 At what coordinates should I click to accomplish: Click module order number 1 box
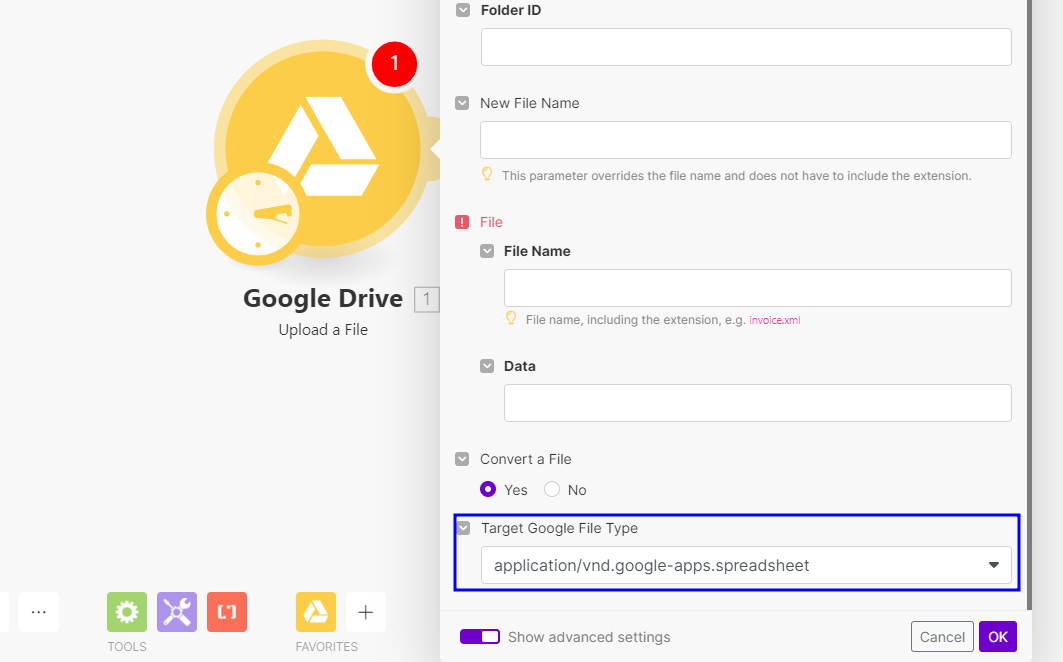426,299
